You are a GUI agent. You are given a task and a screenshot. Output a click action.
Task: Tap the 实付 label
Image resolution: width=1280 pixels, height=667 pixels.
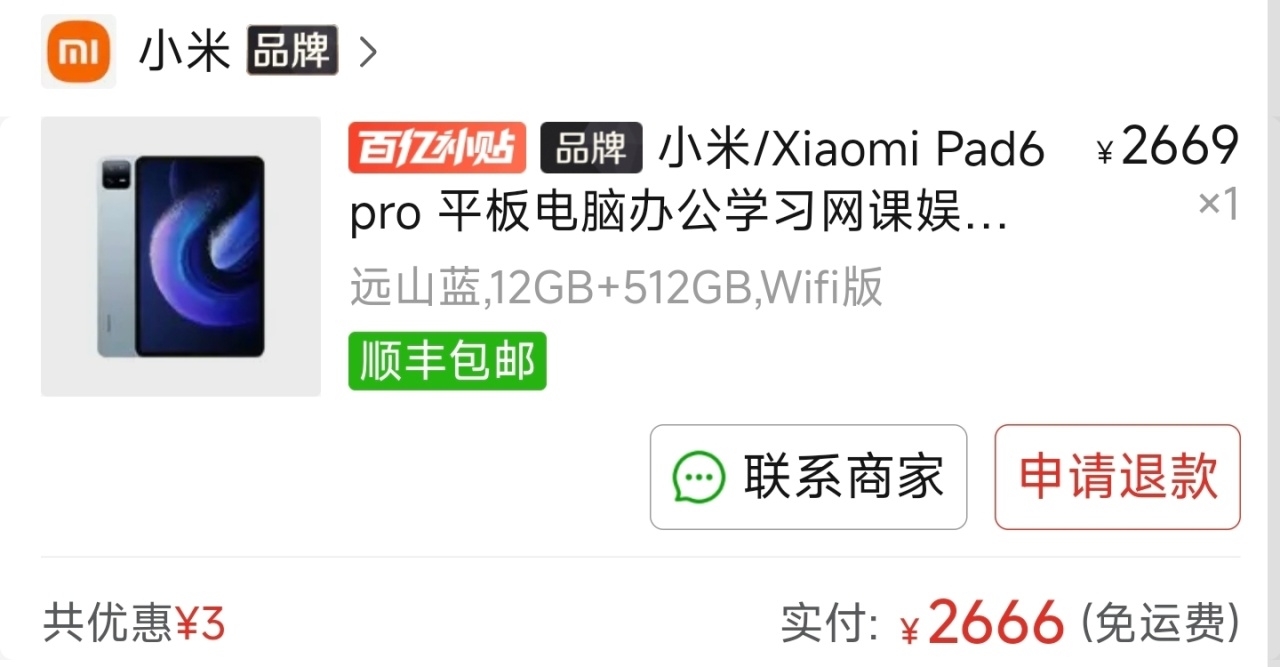[830, 623]
